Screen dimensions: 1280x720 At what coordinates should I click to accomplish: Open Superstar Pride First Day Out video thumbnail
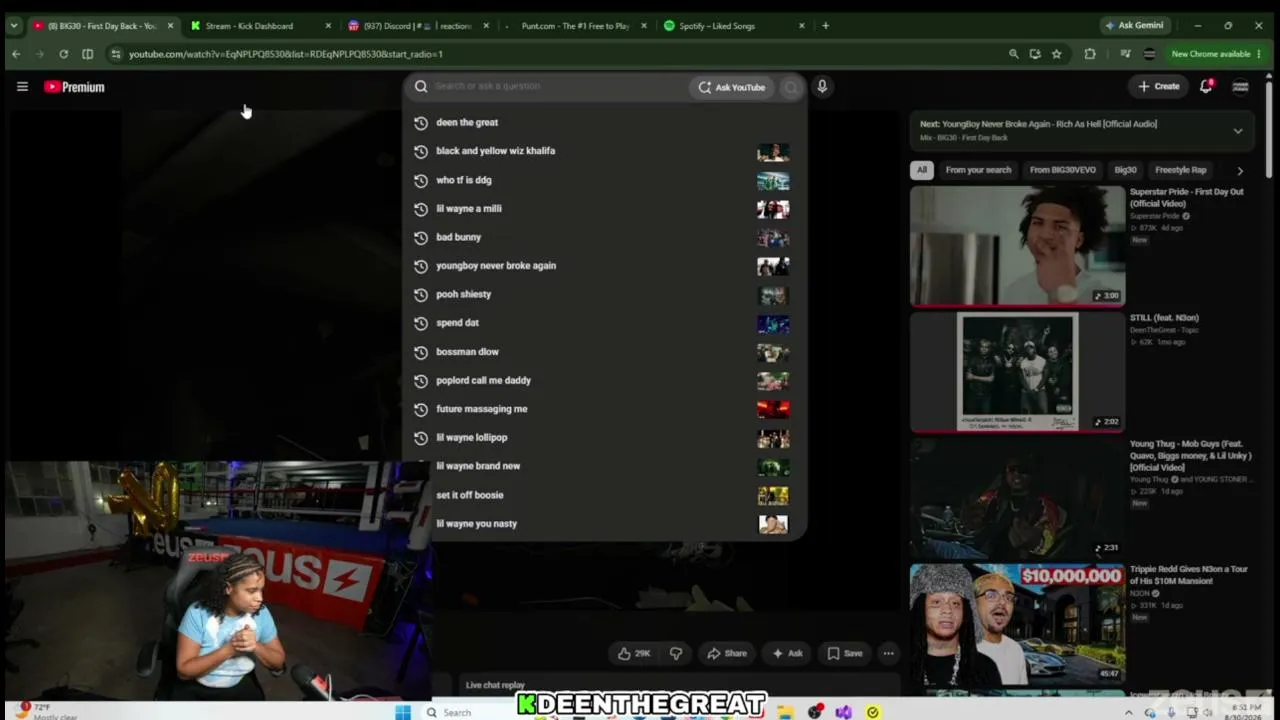pos(1017,246)
